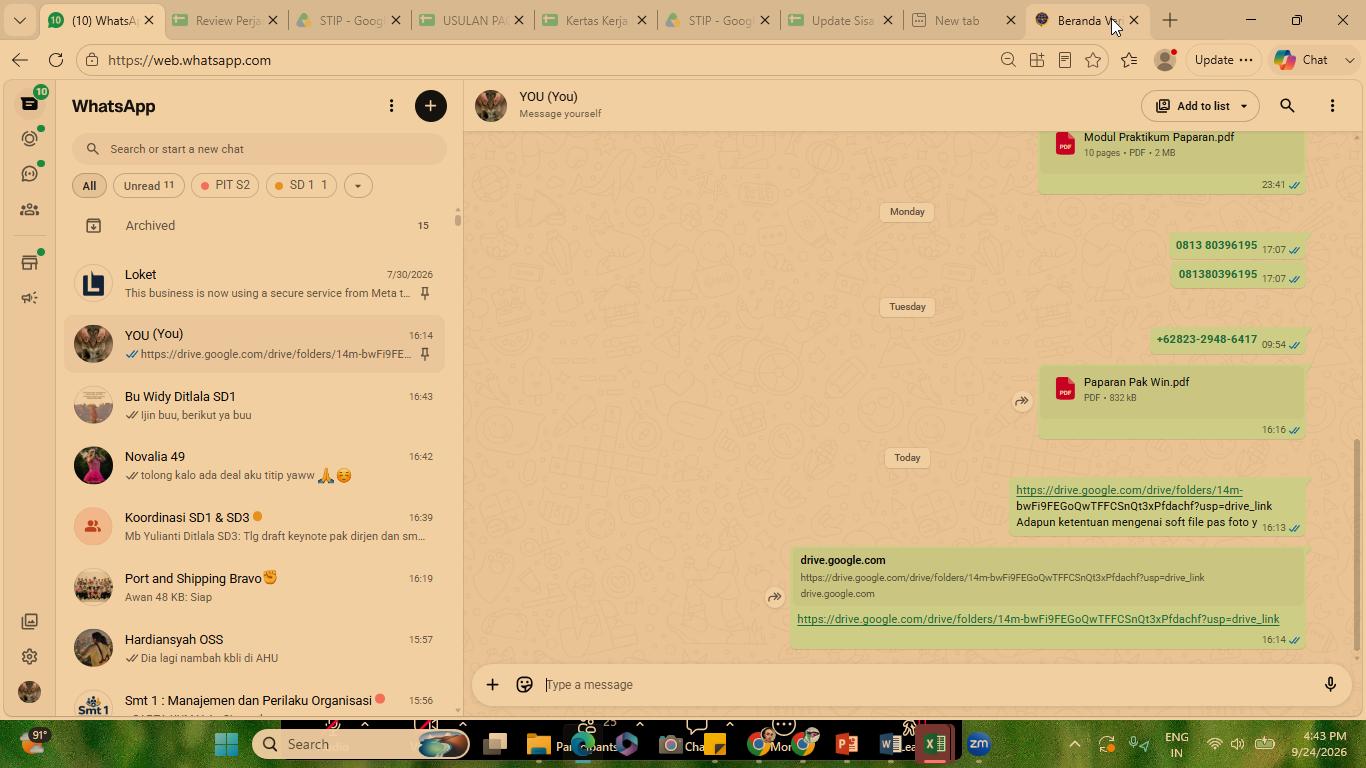Open the Channels icon in sidebar
The image size is (1366, 768).
29,174
